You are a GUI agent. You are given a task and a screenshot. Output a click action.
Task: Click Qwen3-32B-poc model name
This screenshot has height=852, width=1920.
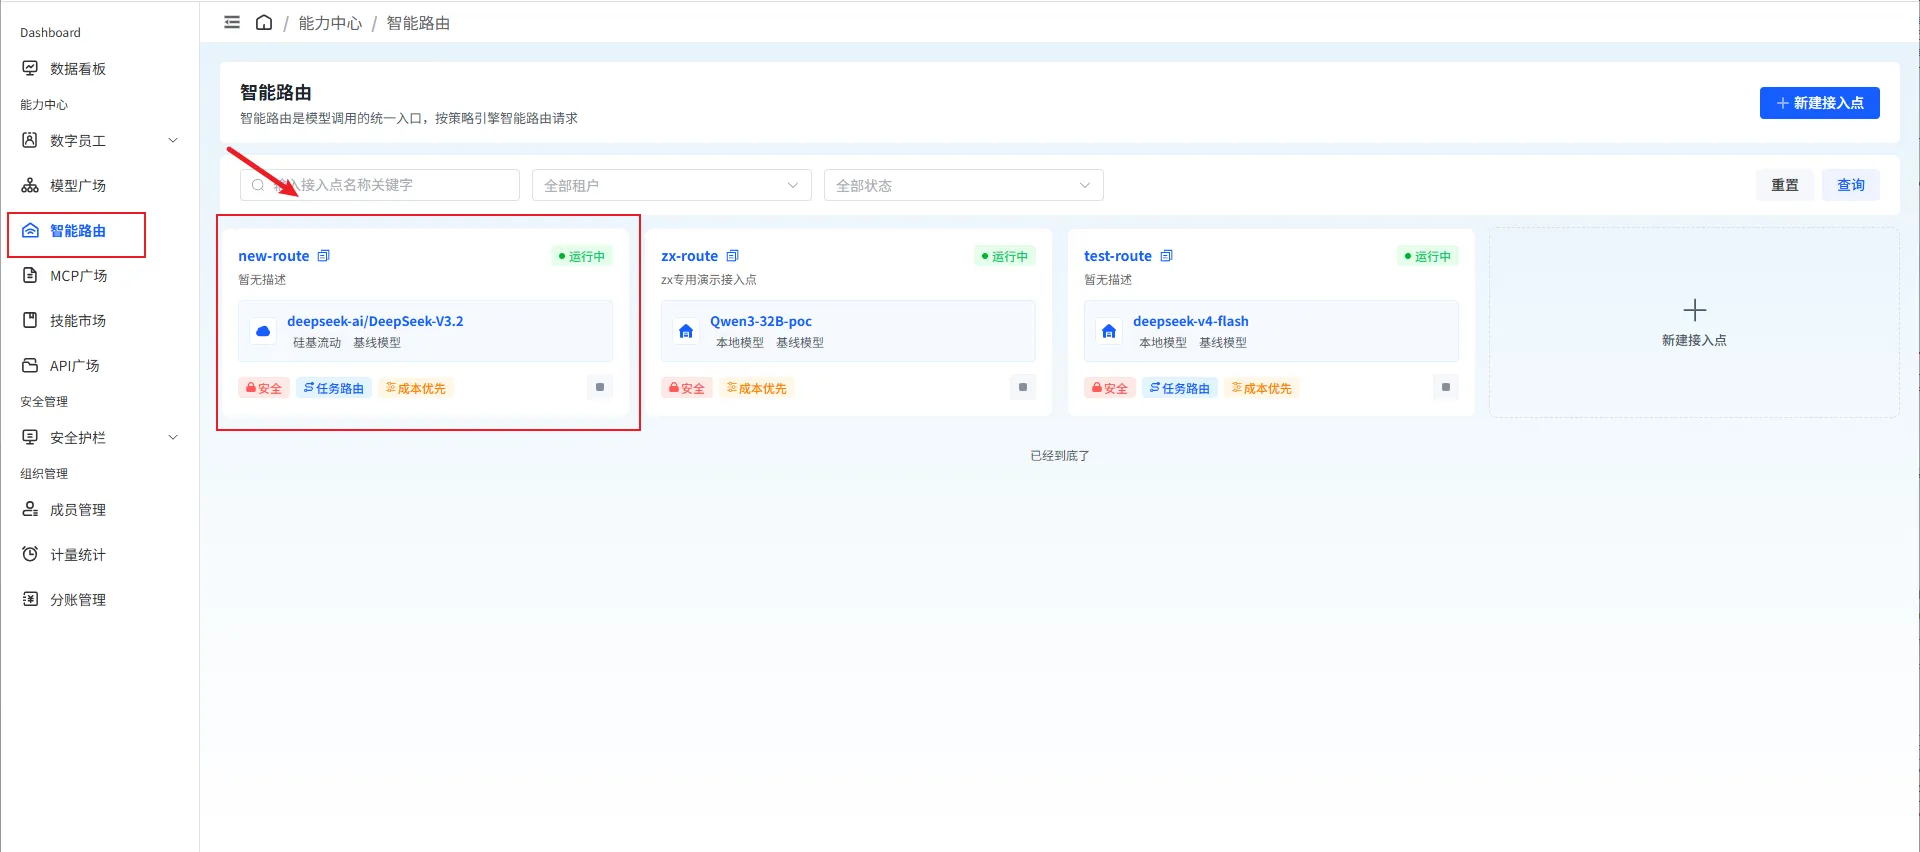click(760, 321)
